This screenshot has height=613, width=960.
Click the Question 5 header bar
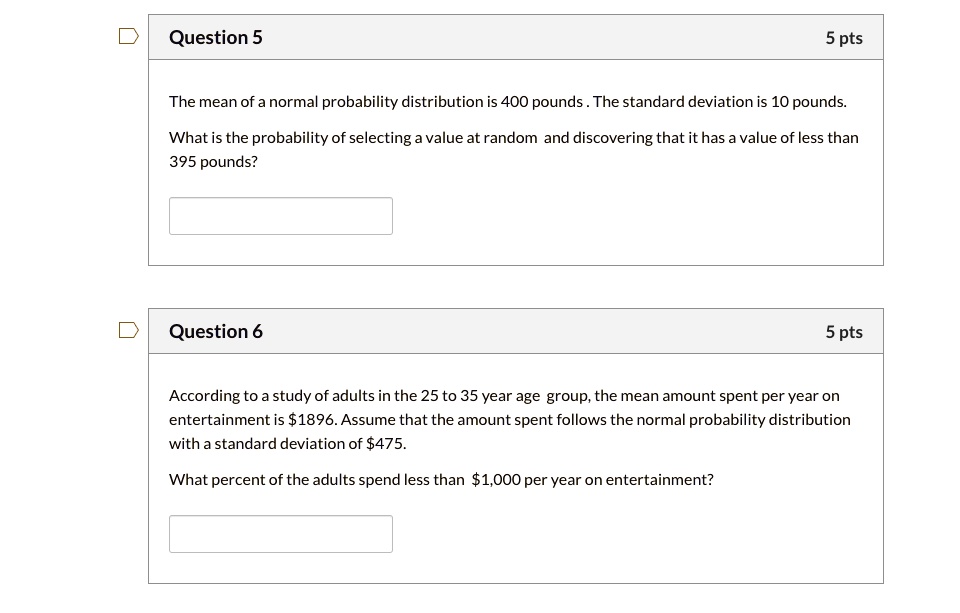pos(515,37)
